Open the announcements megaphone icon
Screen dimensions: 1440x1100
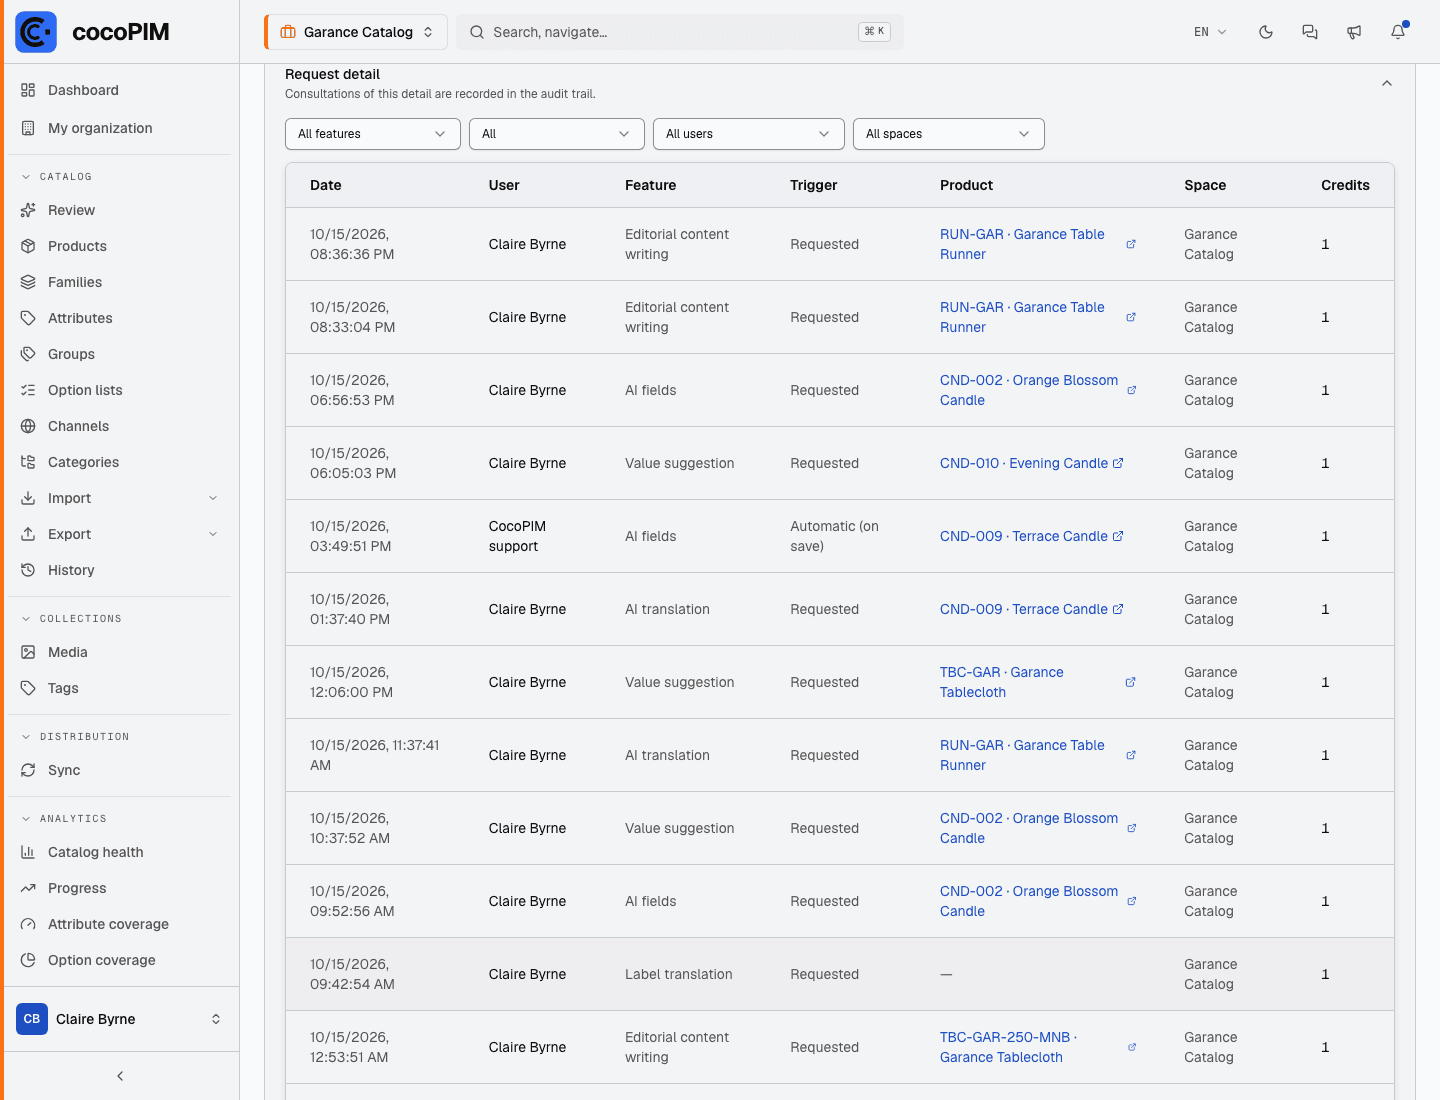click(x=1354, y=32)
